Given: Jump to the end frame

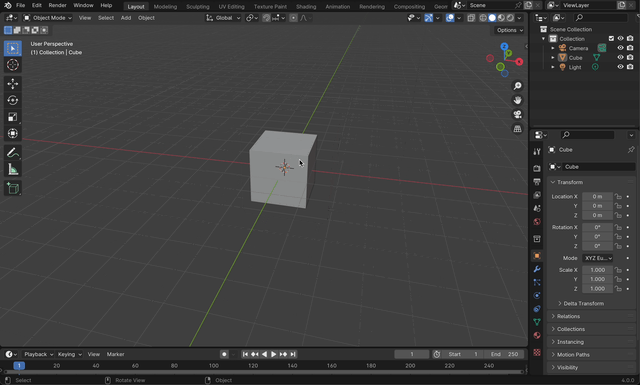Looking at the screenshot, I should pyautogui.click(x=293, y=354).
